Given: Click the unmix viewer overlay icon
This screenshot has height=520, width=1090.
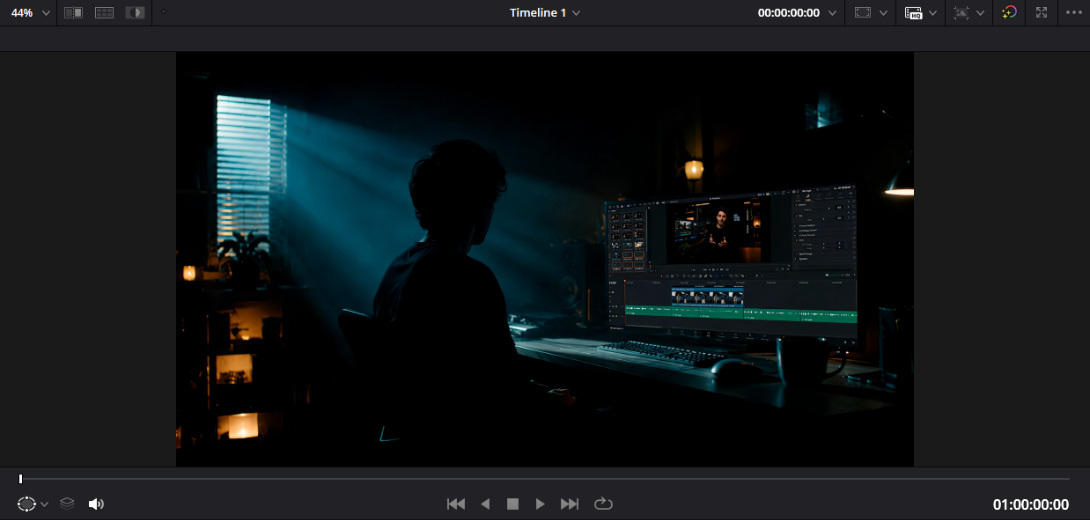Looking at the screenshot, I should point(961,13).
